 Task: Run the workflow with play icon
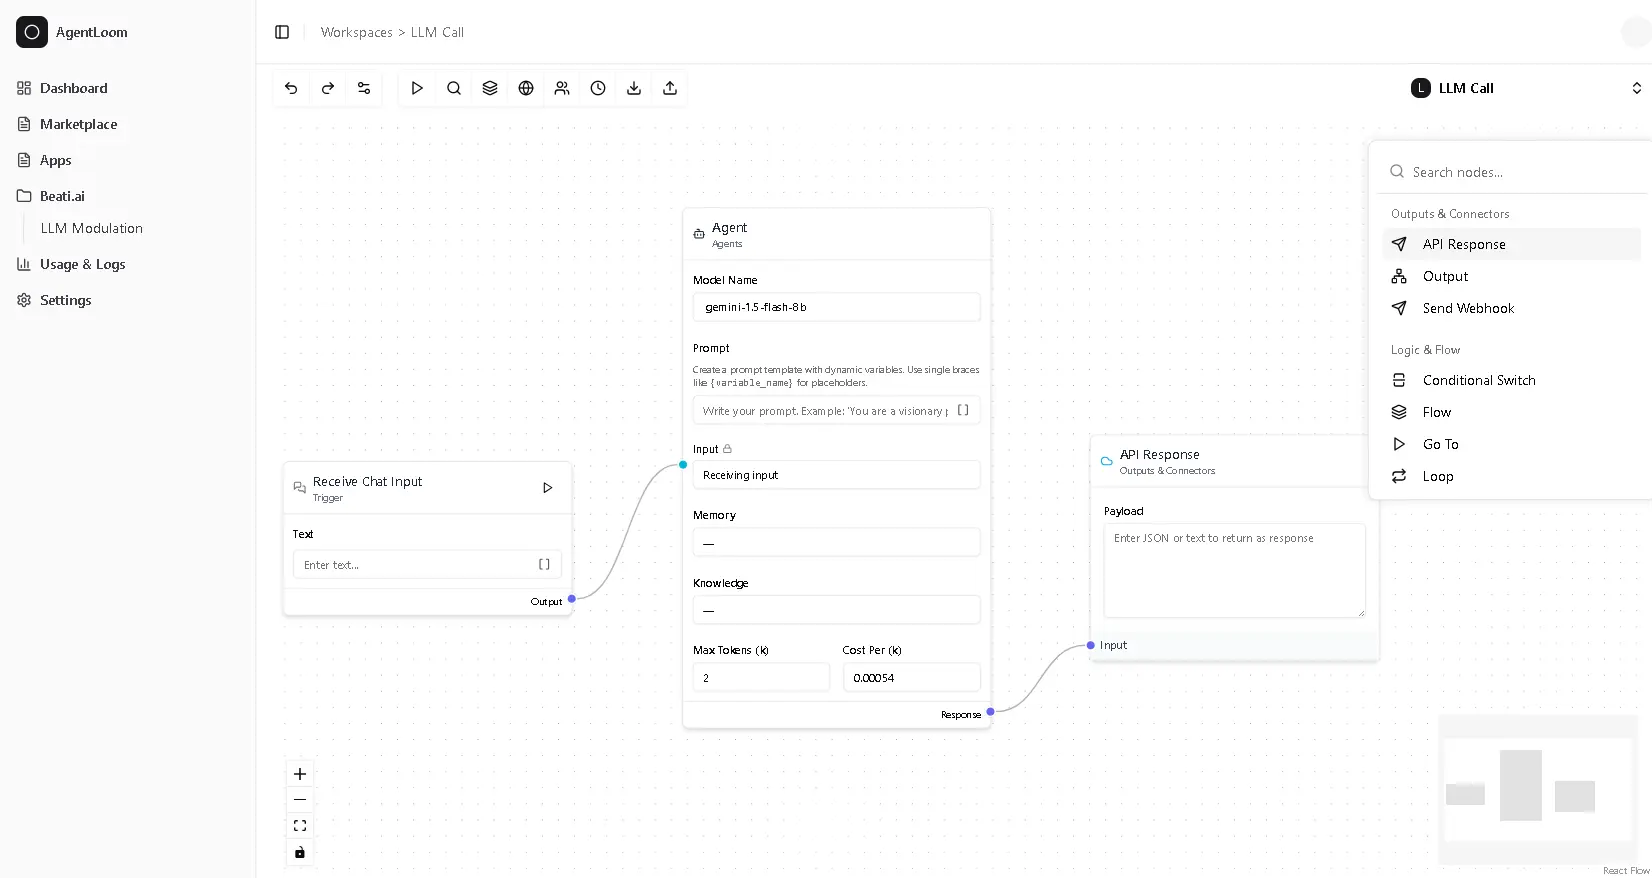point(417,88)
